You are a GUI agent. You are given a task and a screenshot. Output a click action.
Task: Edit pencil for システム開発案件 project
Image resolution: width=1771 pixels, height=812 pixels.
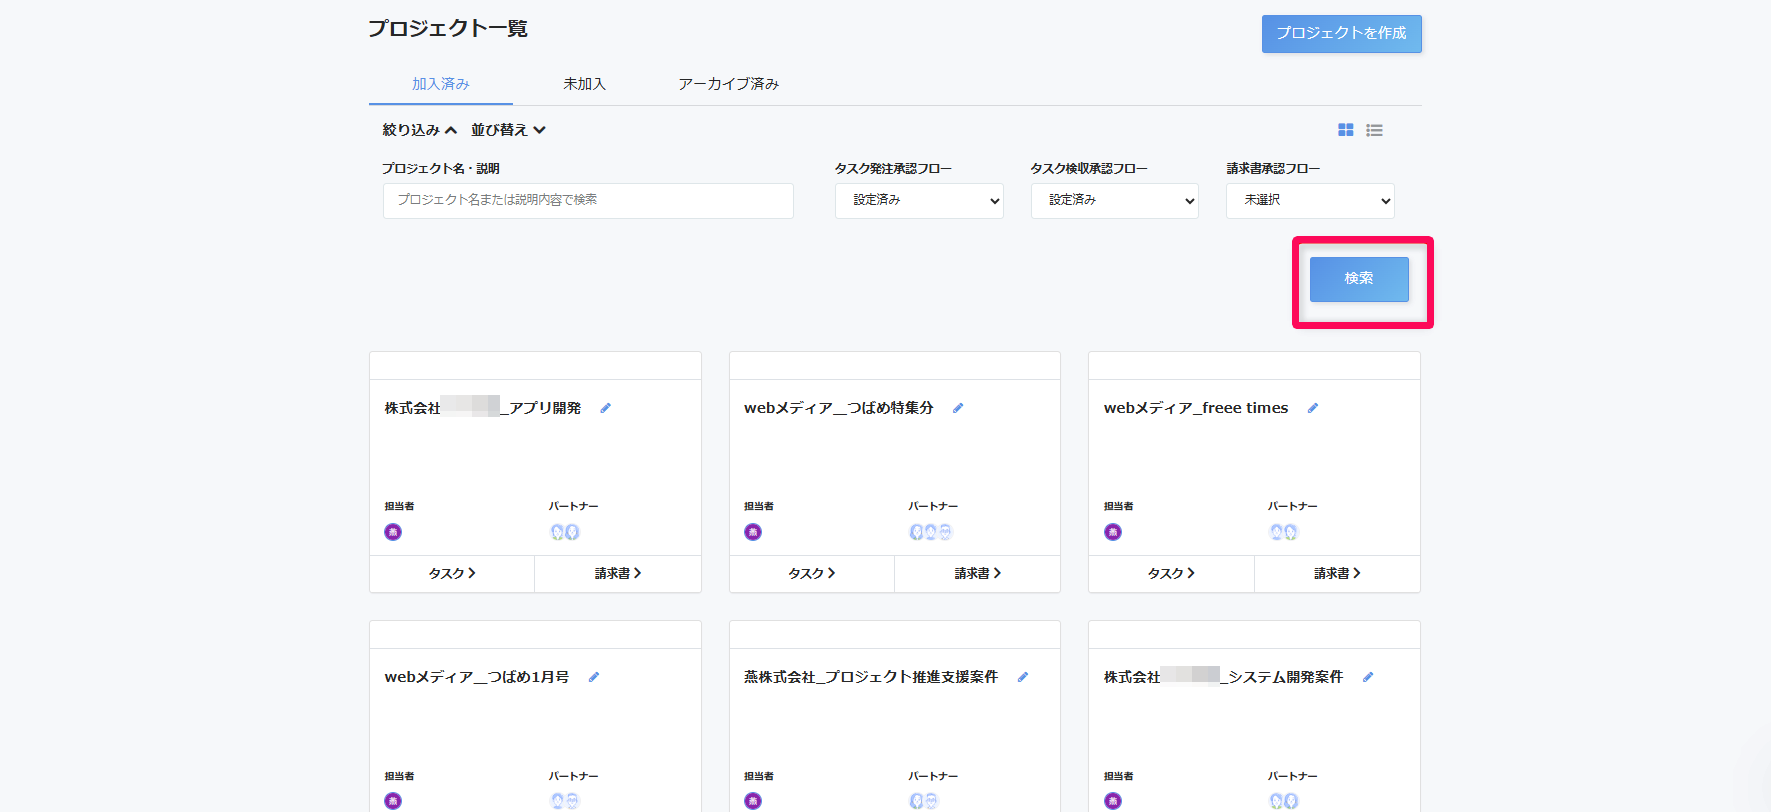click(x=1367, y=677)
